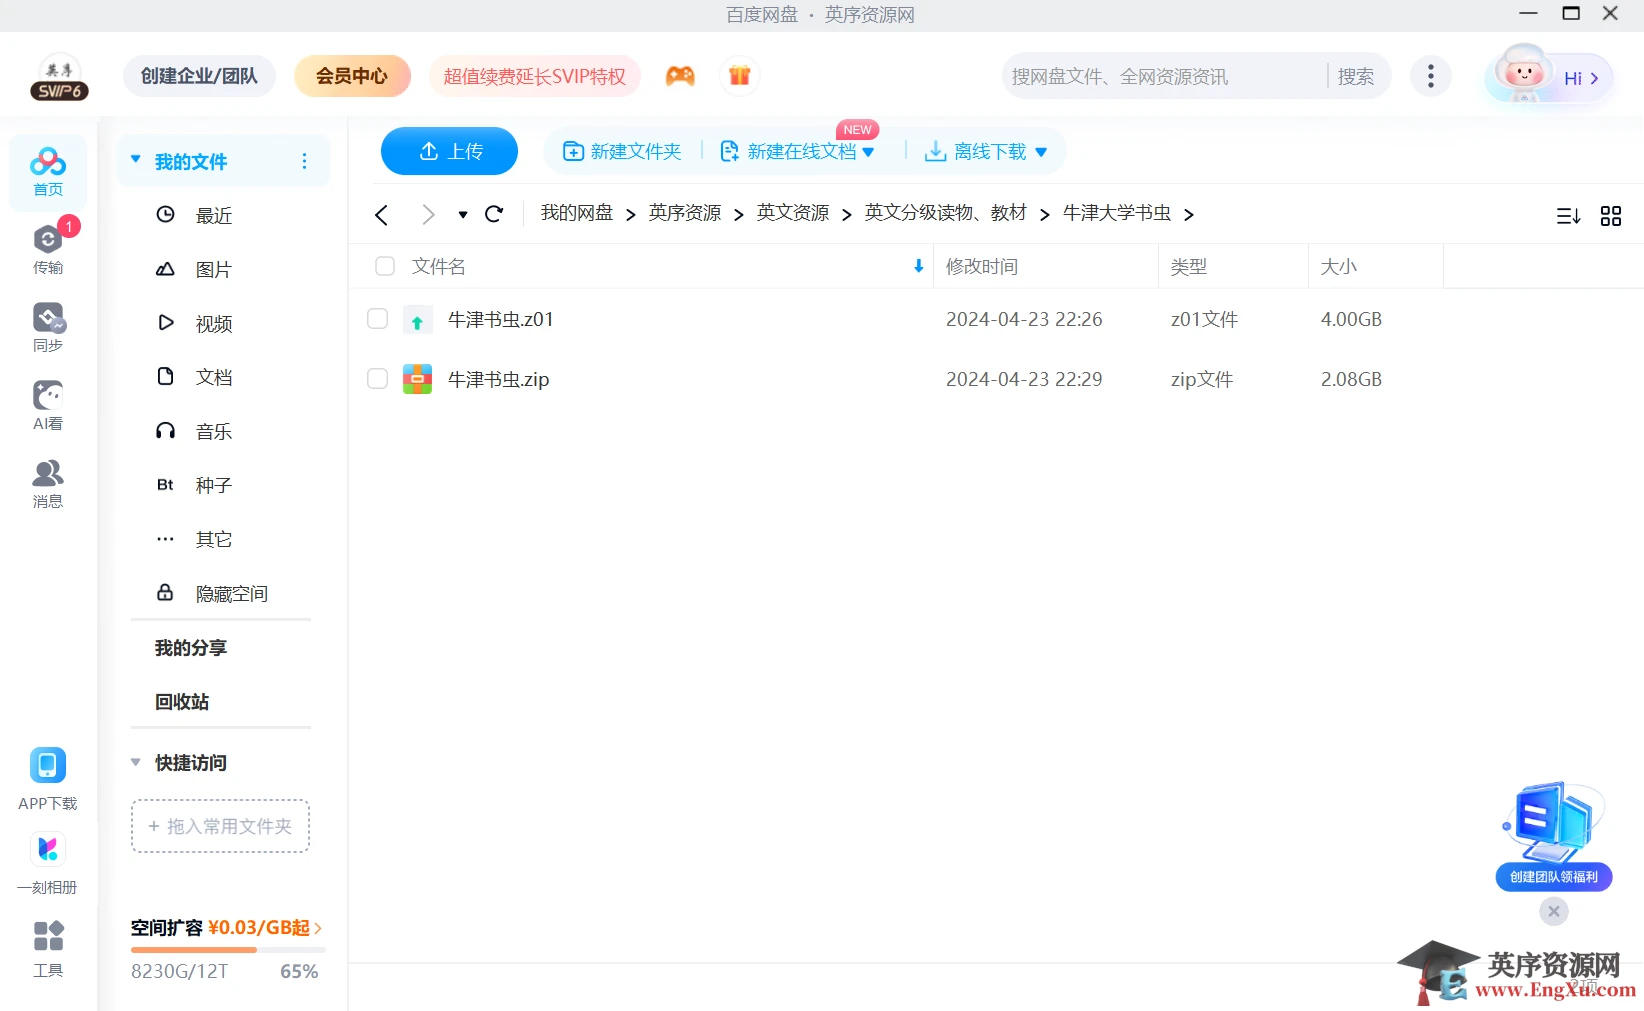
Task: Go forward with the right arrow
Action: click(x=428, y=215)
